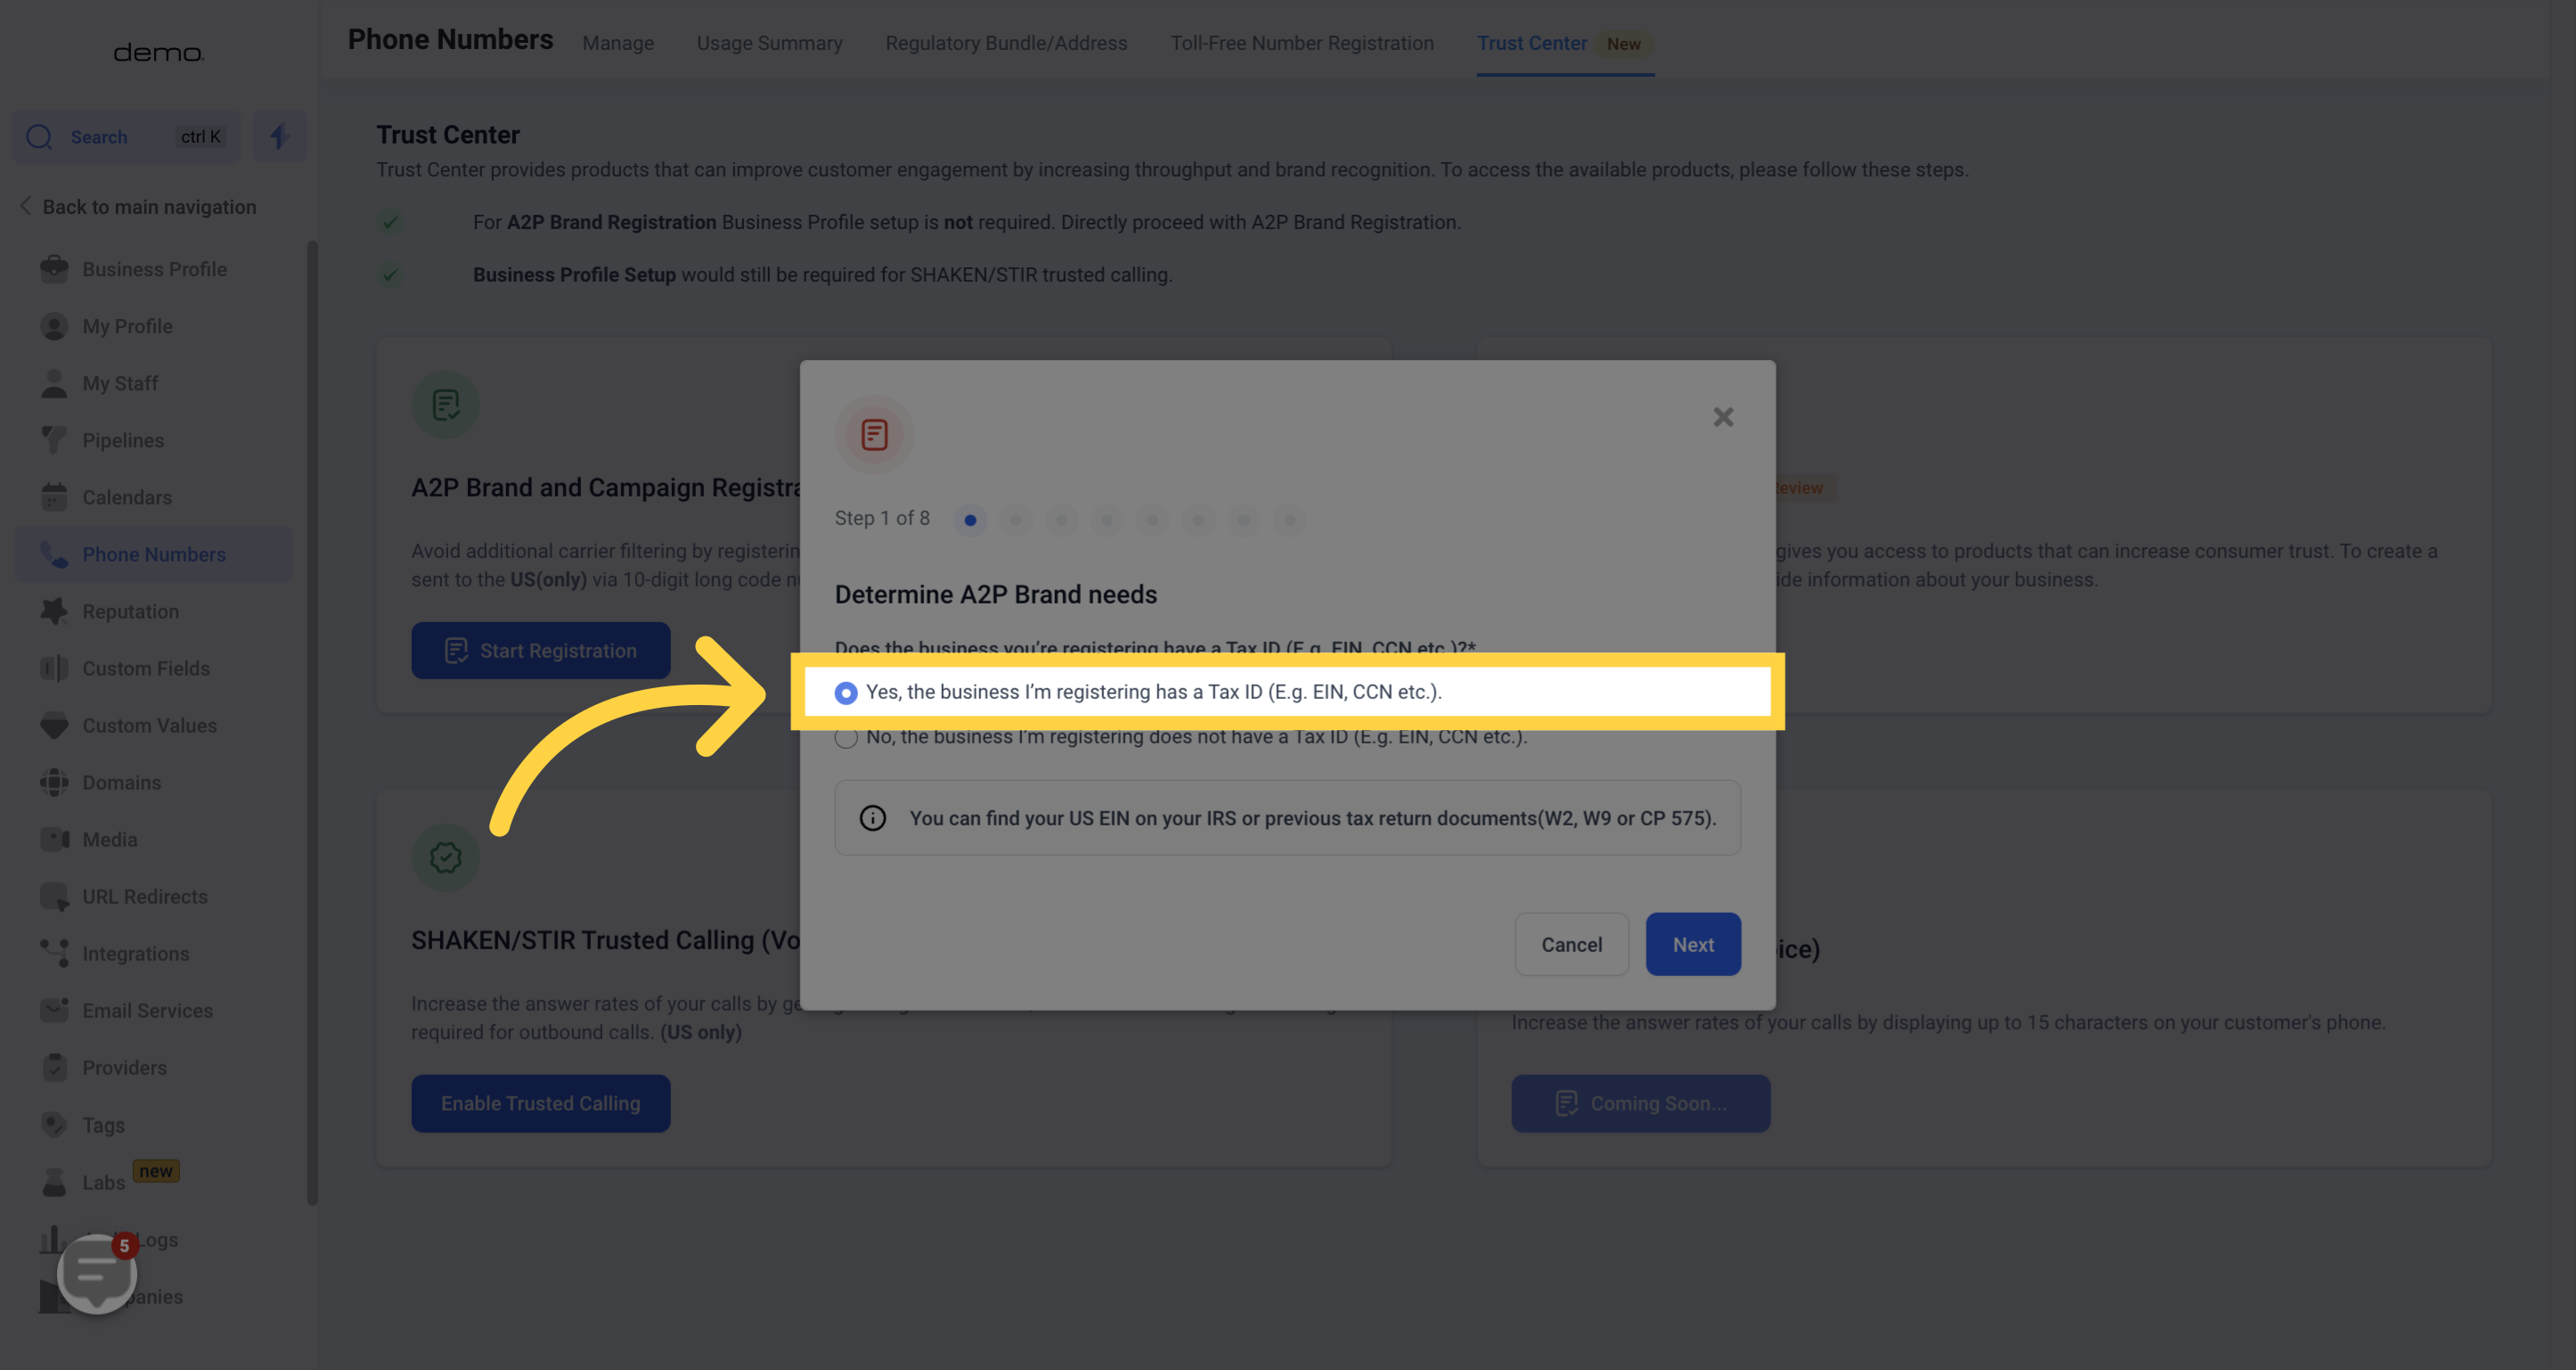Viewport: 2576px width, 1370px height.
Task: Click the info icon for EIN details
Action: click(872, 818)
